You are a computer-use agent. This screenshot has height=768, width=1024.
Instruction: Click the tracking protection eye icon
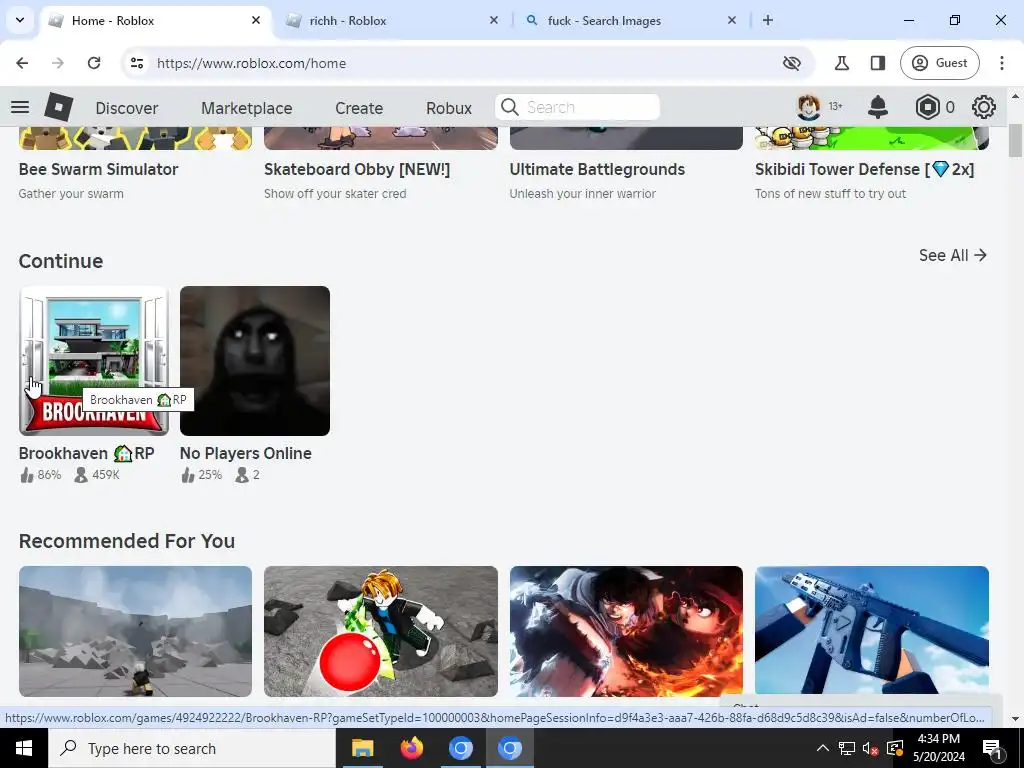click(x=792, y=63)
